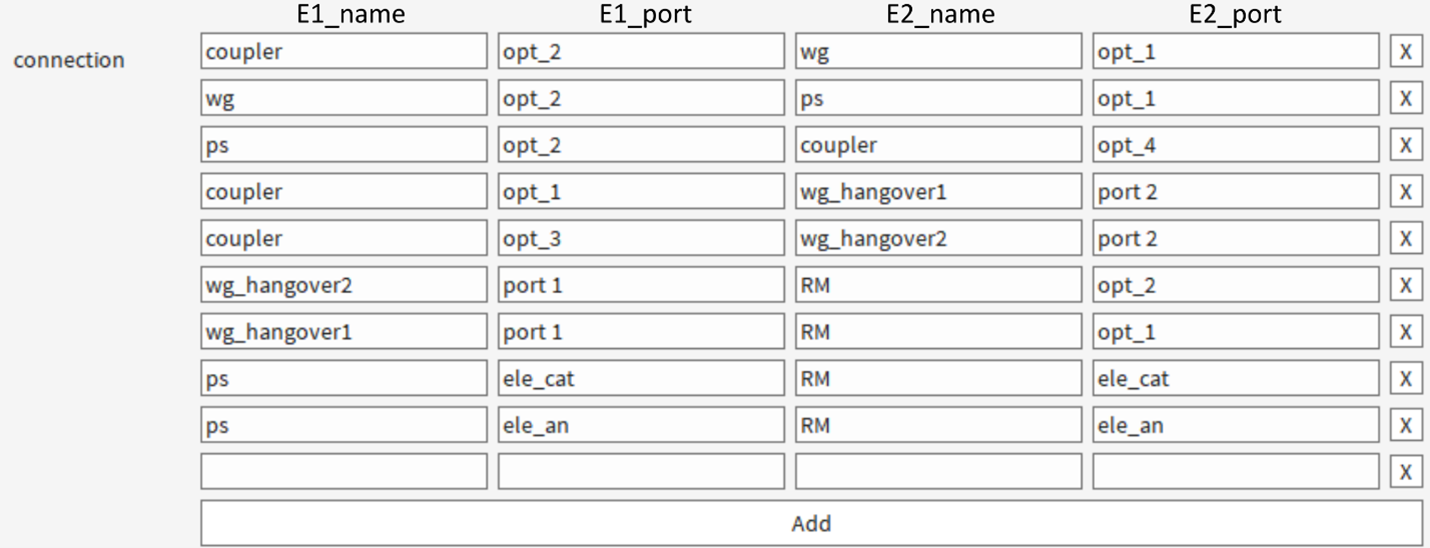
Task: Remove the coupler opt_2 to wg connection row
Action: tap(1406, 52)
